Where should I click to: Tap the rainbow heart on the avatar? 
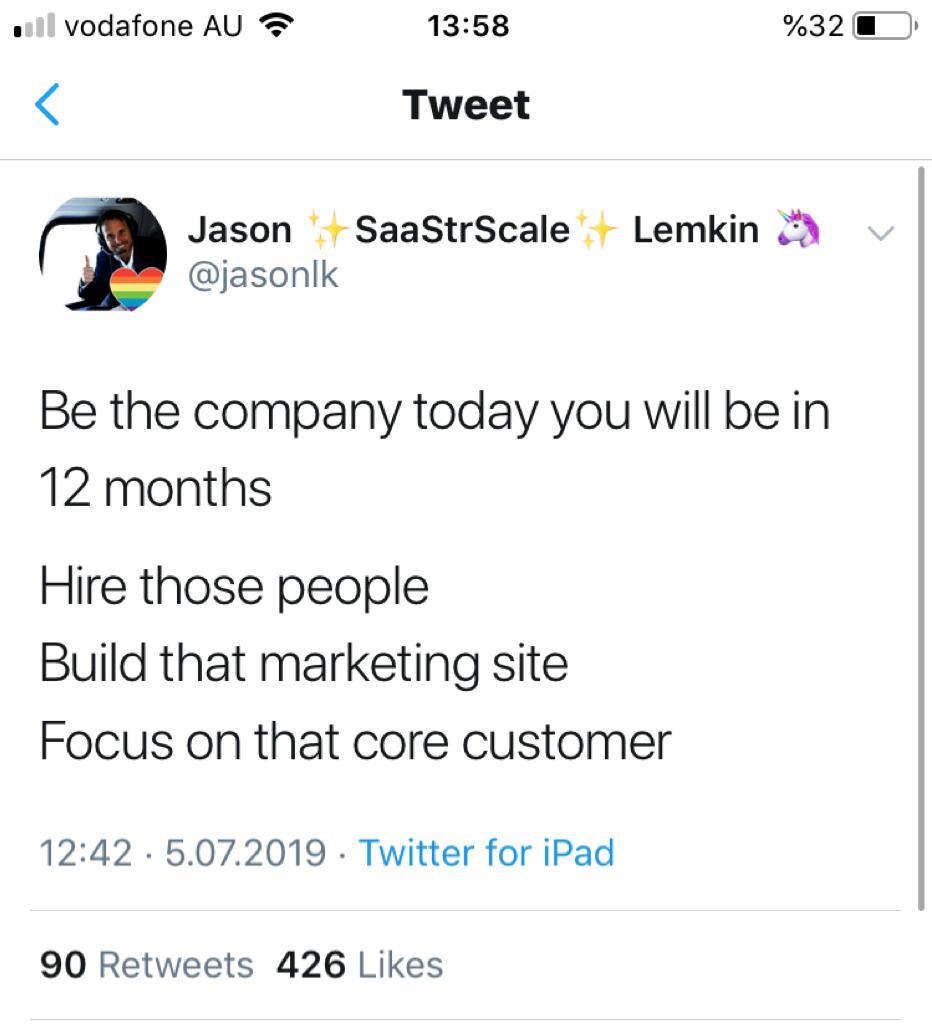pyautogui.click(x=138, y=288)
